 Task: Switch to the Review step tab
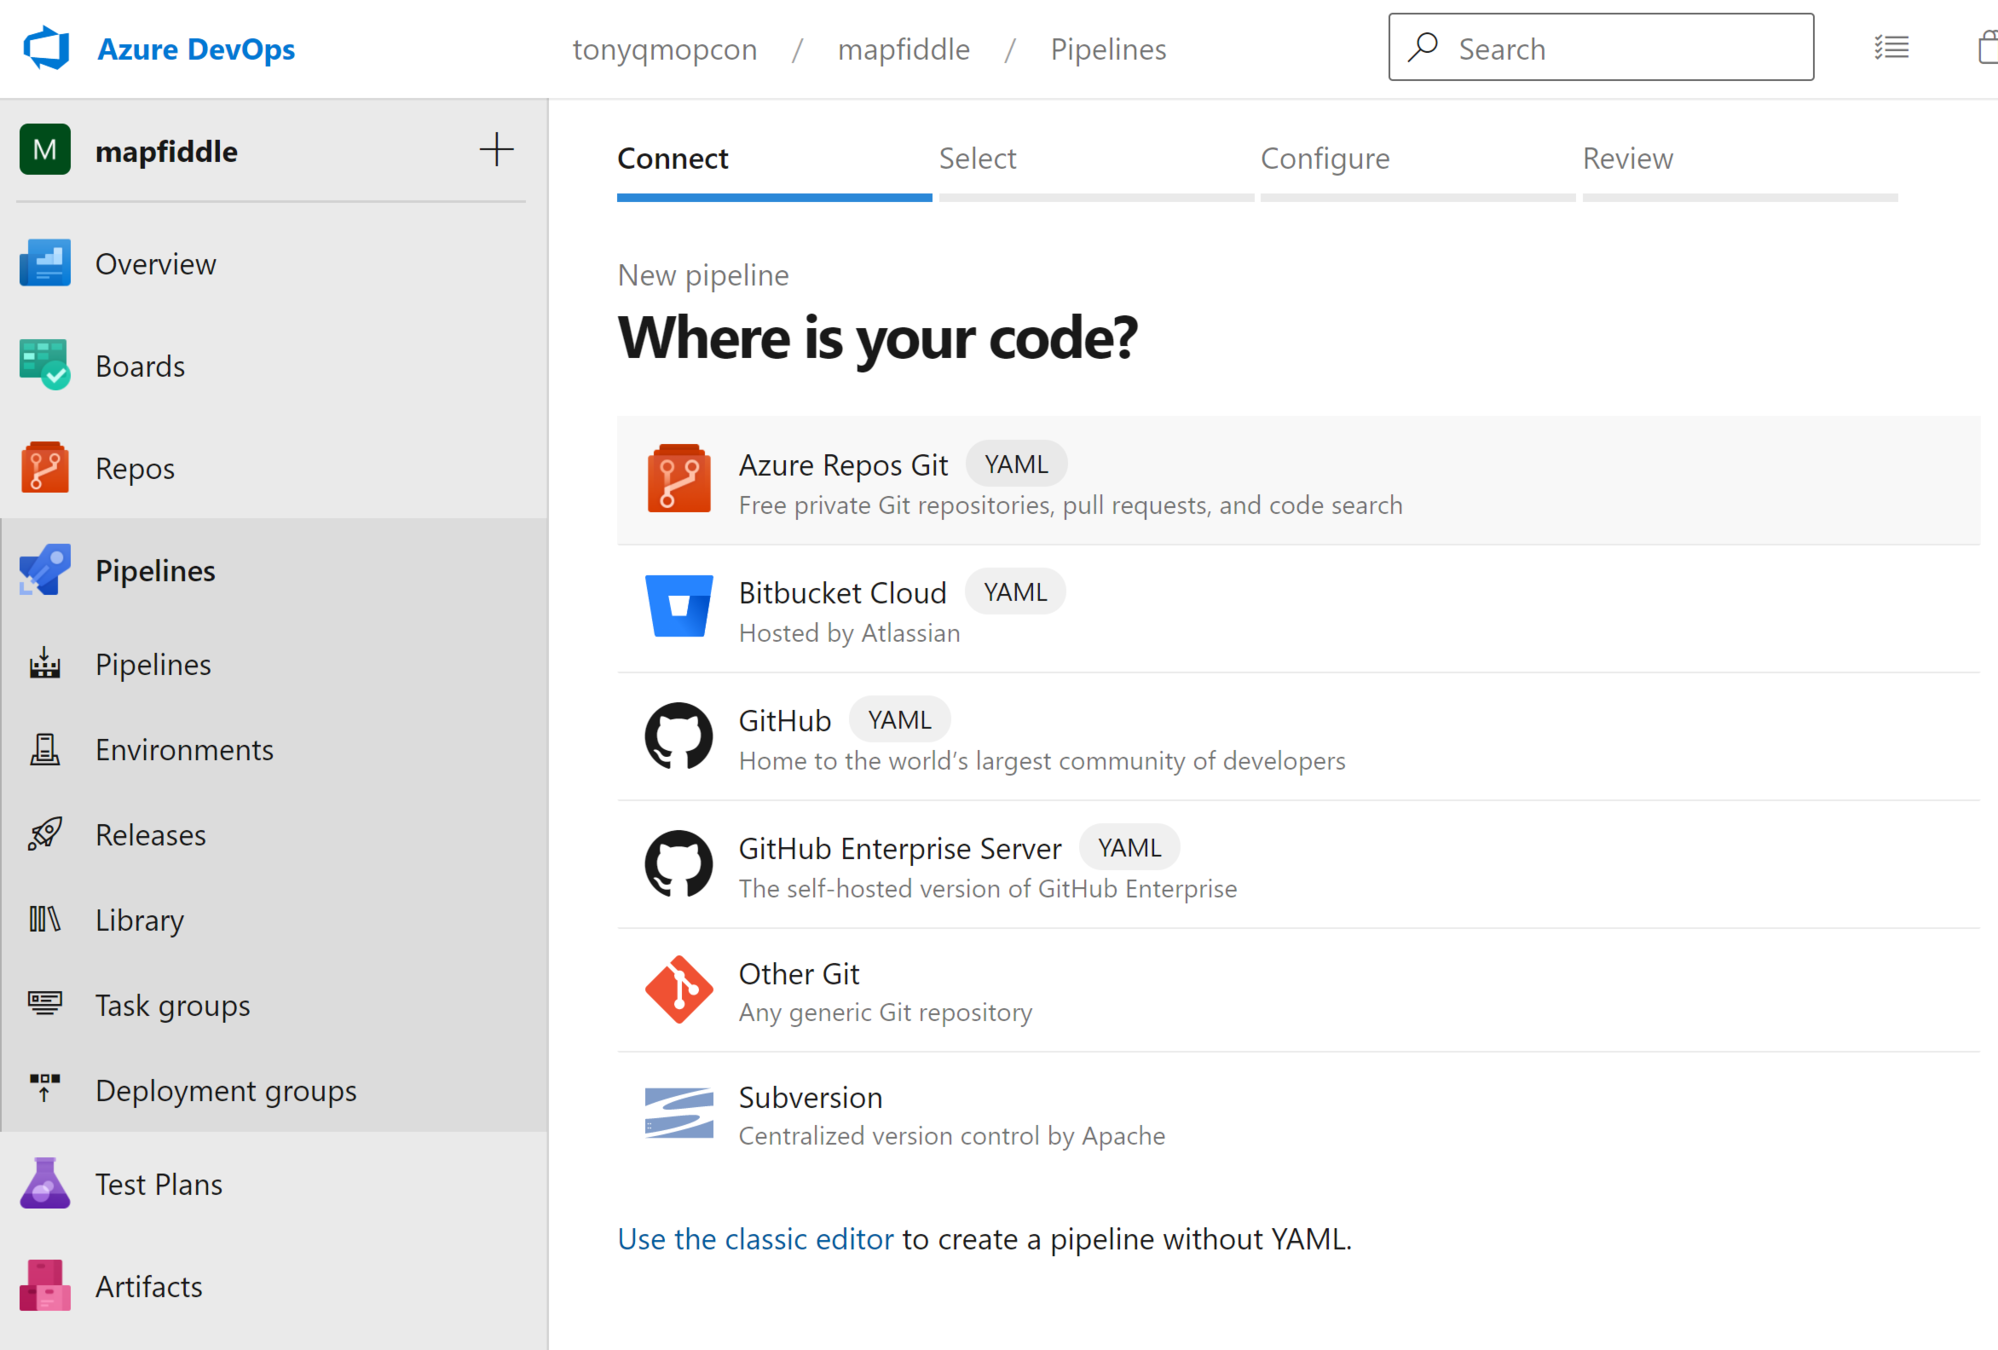click(x=1627, y=159)
